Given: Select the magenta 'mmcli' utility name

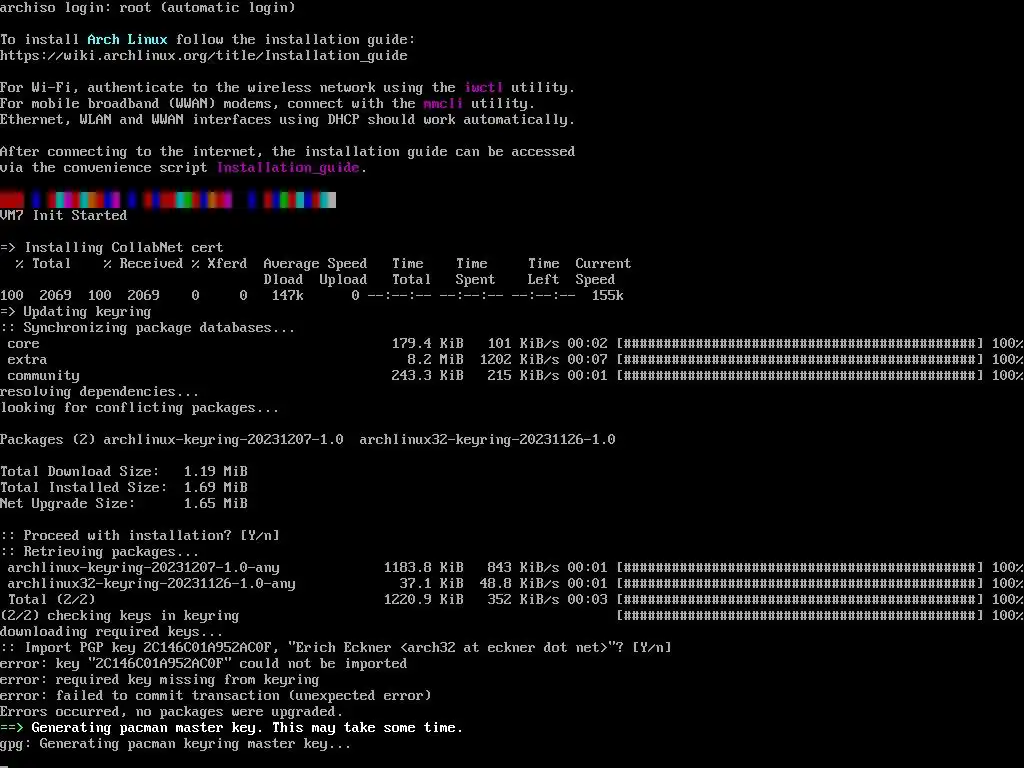Looking at the screenshot, I should tap(443, 103).
